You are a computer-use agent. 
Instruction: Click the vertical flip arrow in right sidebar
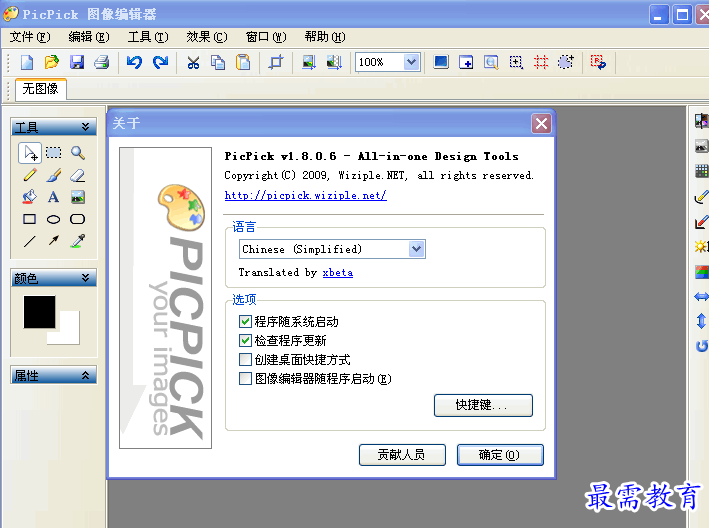coord(701,321)
